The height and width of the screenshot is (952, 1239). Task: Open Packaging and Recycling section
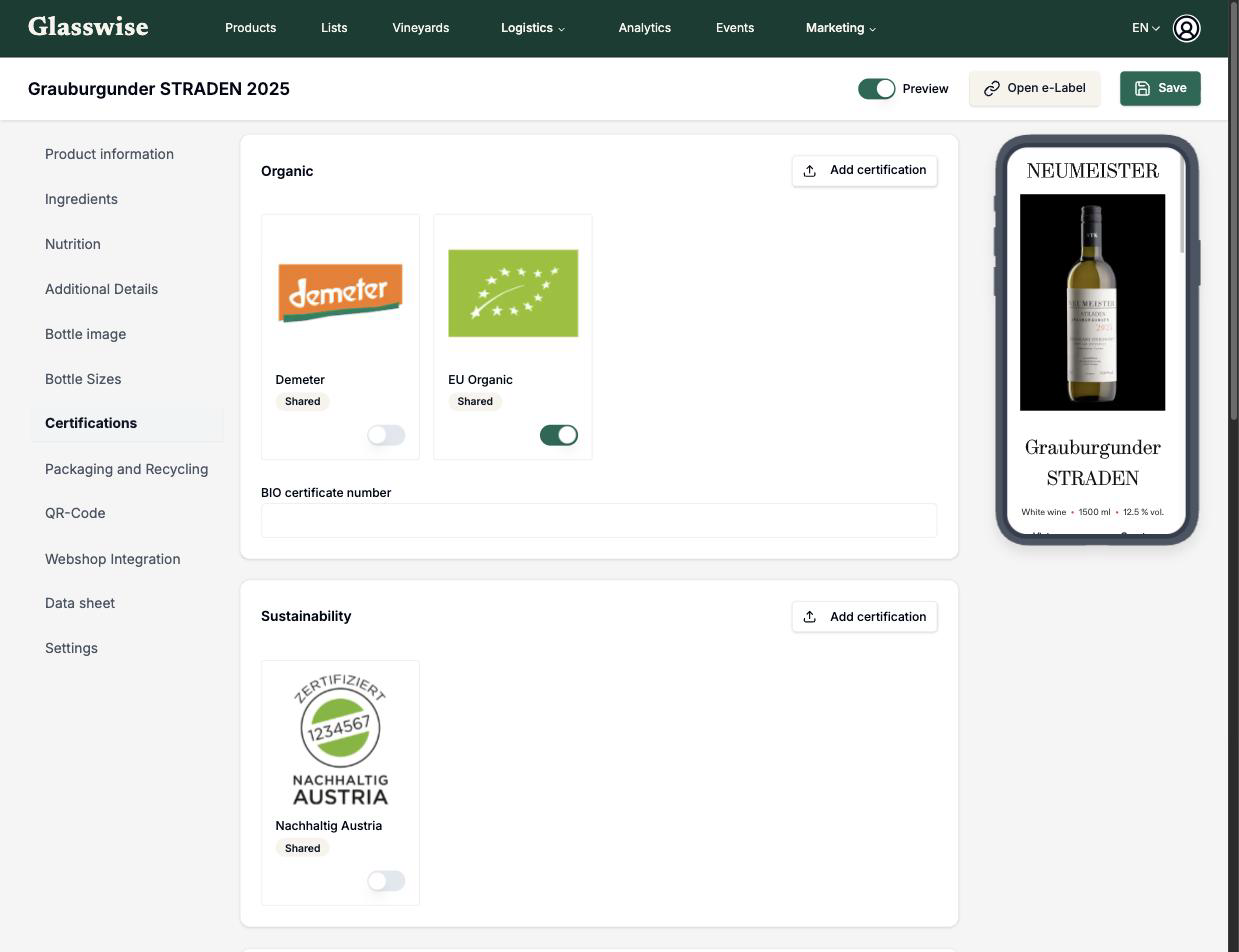126,469
